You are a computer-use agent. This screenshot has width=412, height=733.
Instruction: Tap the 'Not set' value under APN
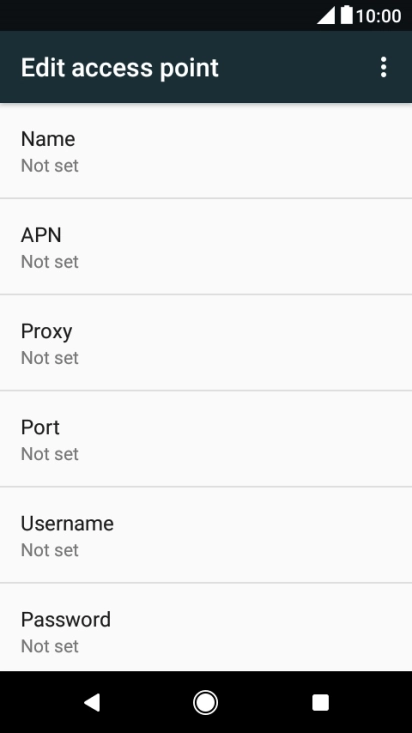50,262
